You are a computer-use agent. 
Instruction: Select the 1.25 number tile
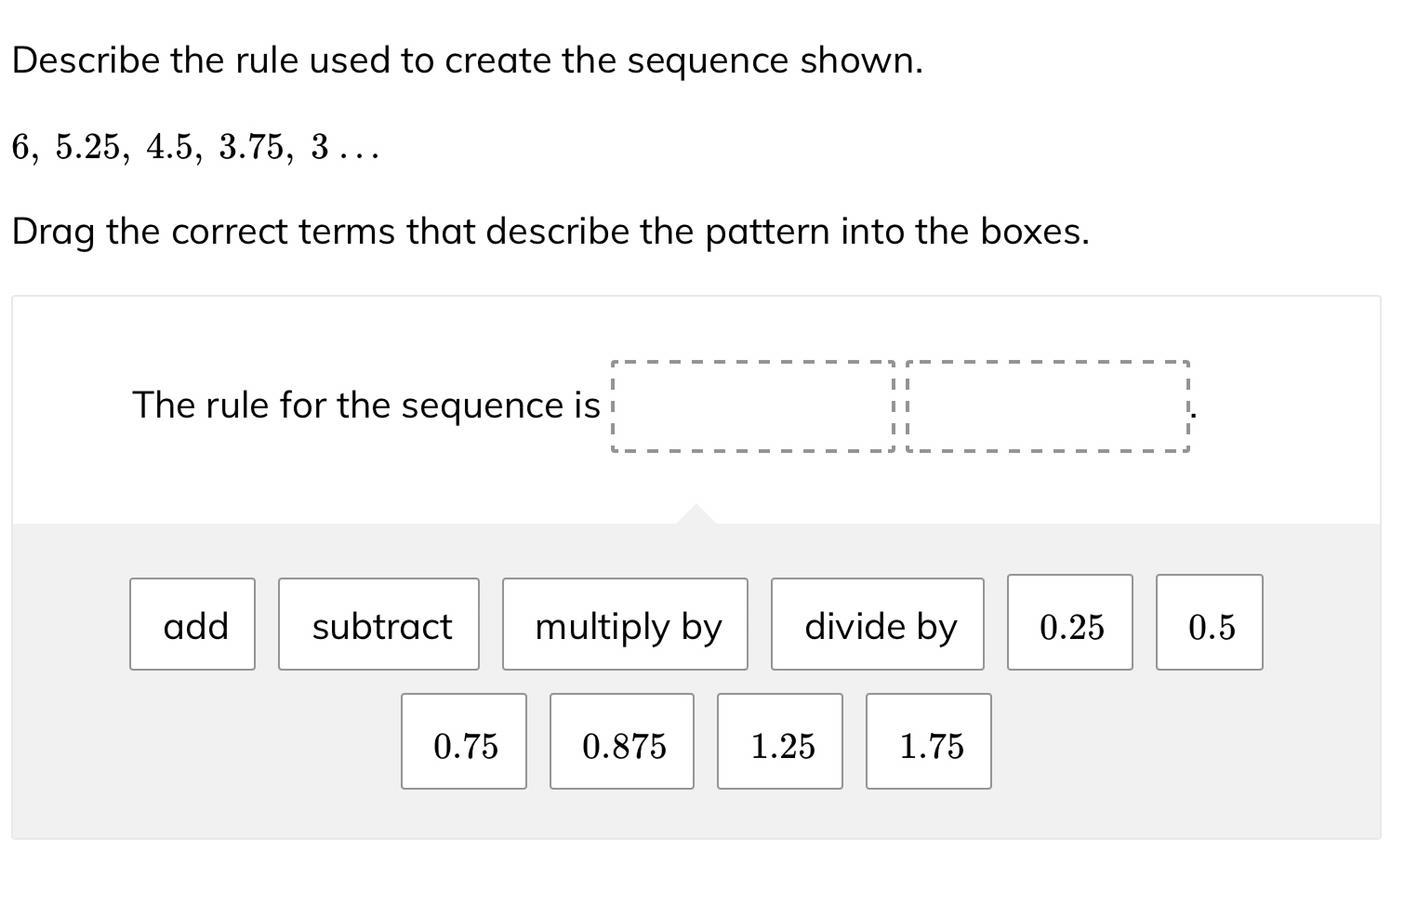pyautogui.click(x=780, y=742)
